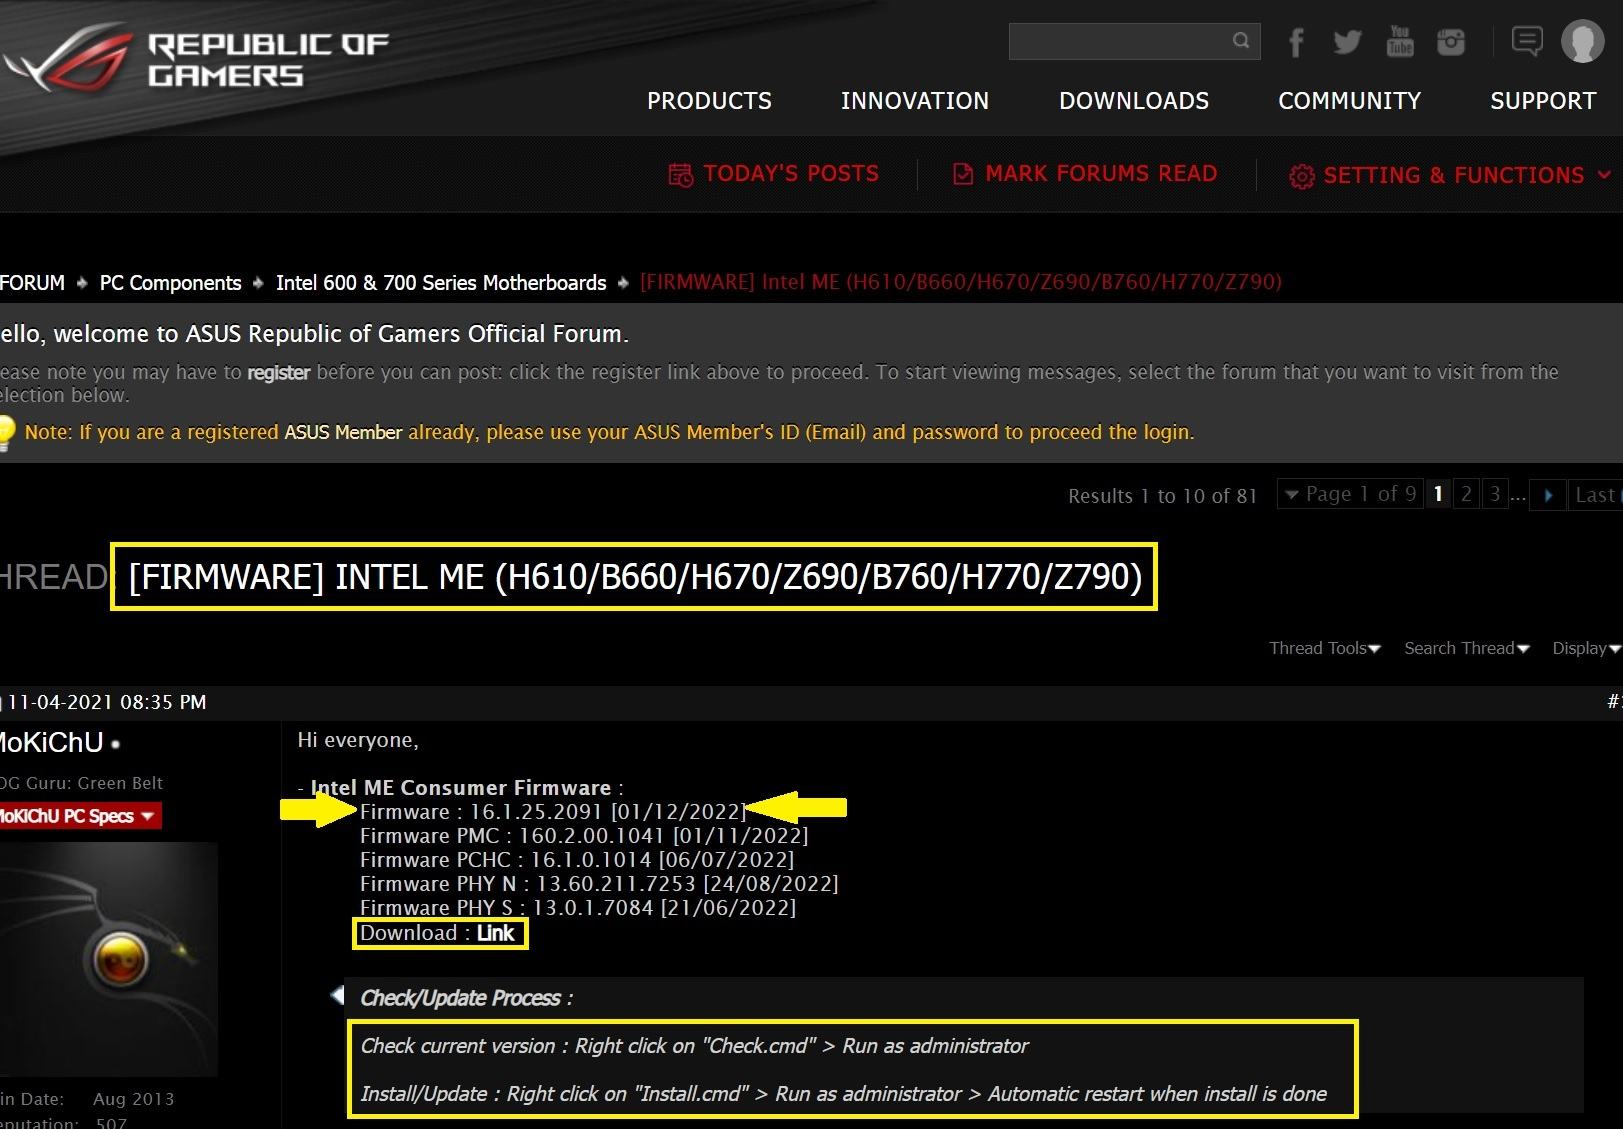Image resolution: width=1623 pixels, height=1129 pixels.
Task: Open the Twitter social icon
Action: 1347,42
